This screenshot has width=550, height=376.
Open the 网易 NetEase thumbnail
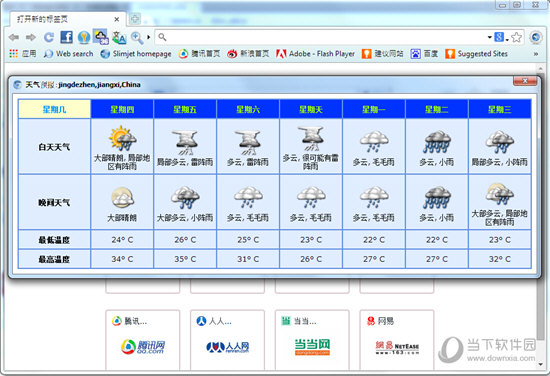click(397, 340)
